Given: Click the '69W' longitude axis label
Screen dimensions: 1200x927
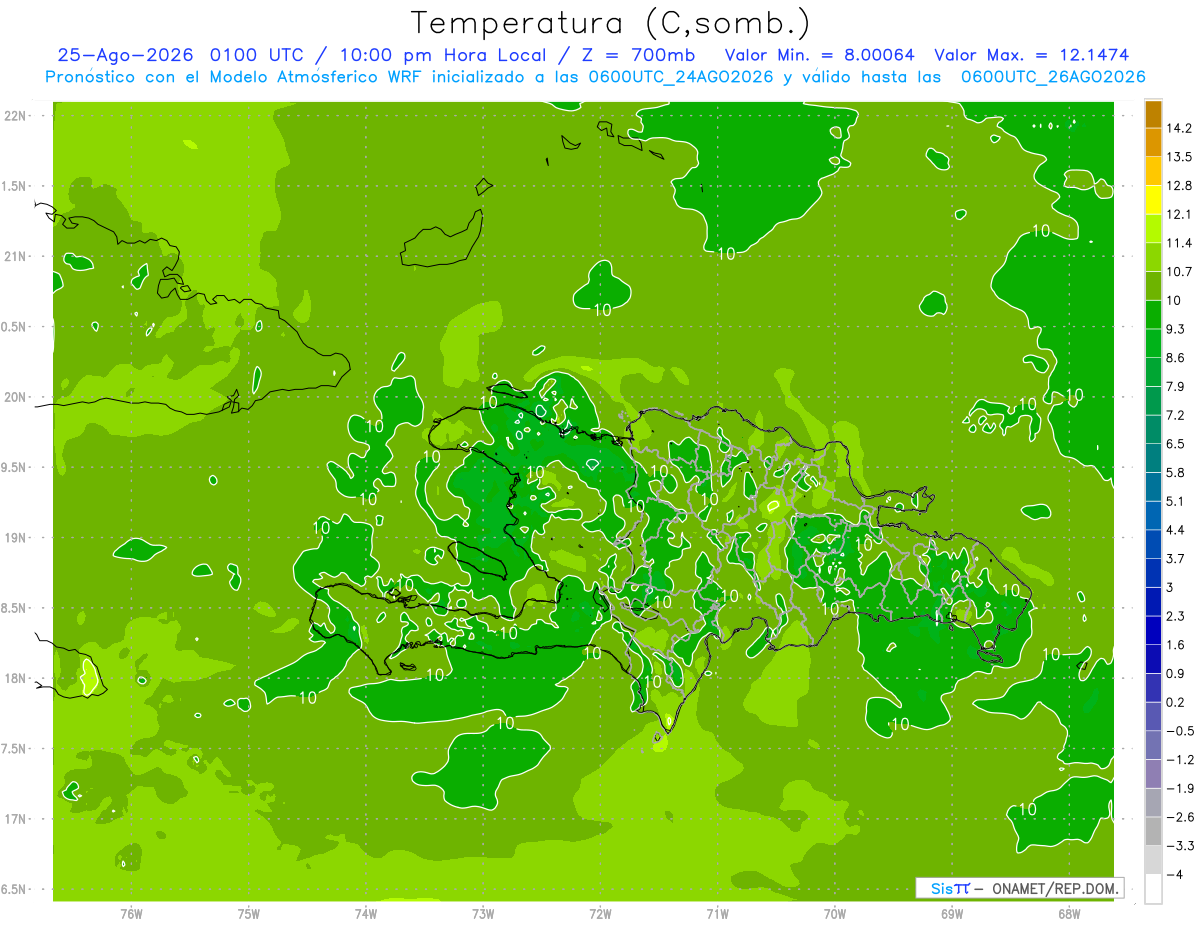Looking at the screenshot, I should coord(952,913).
